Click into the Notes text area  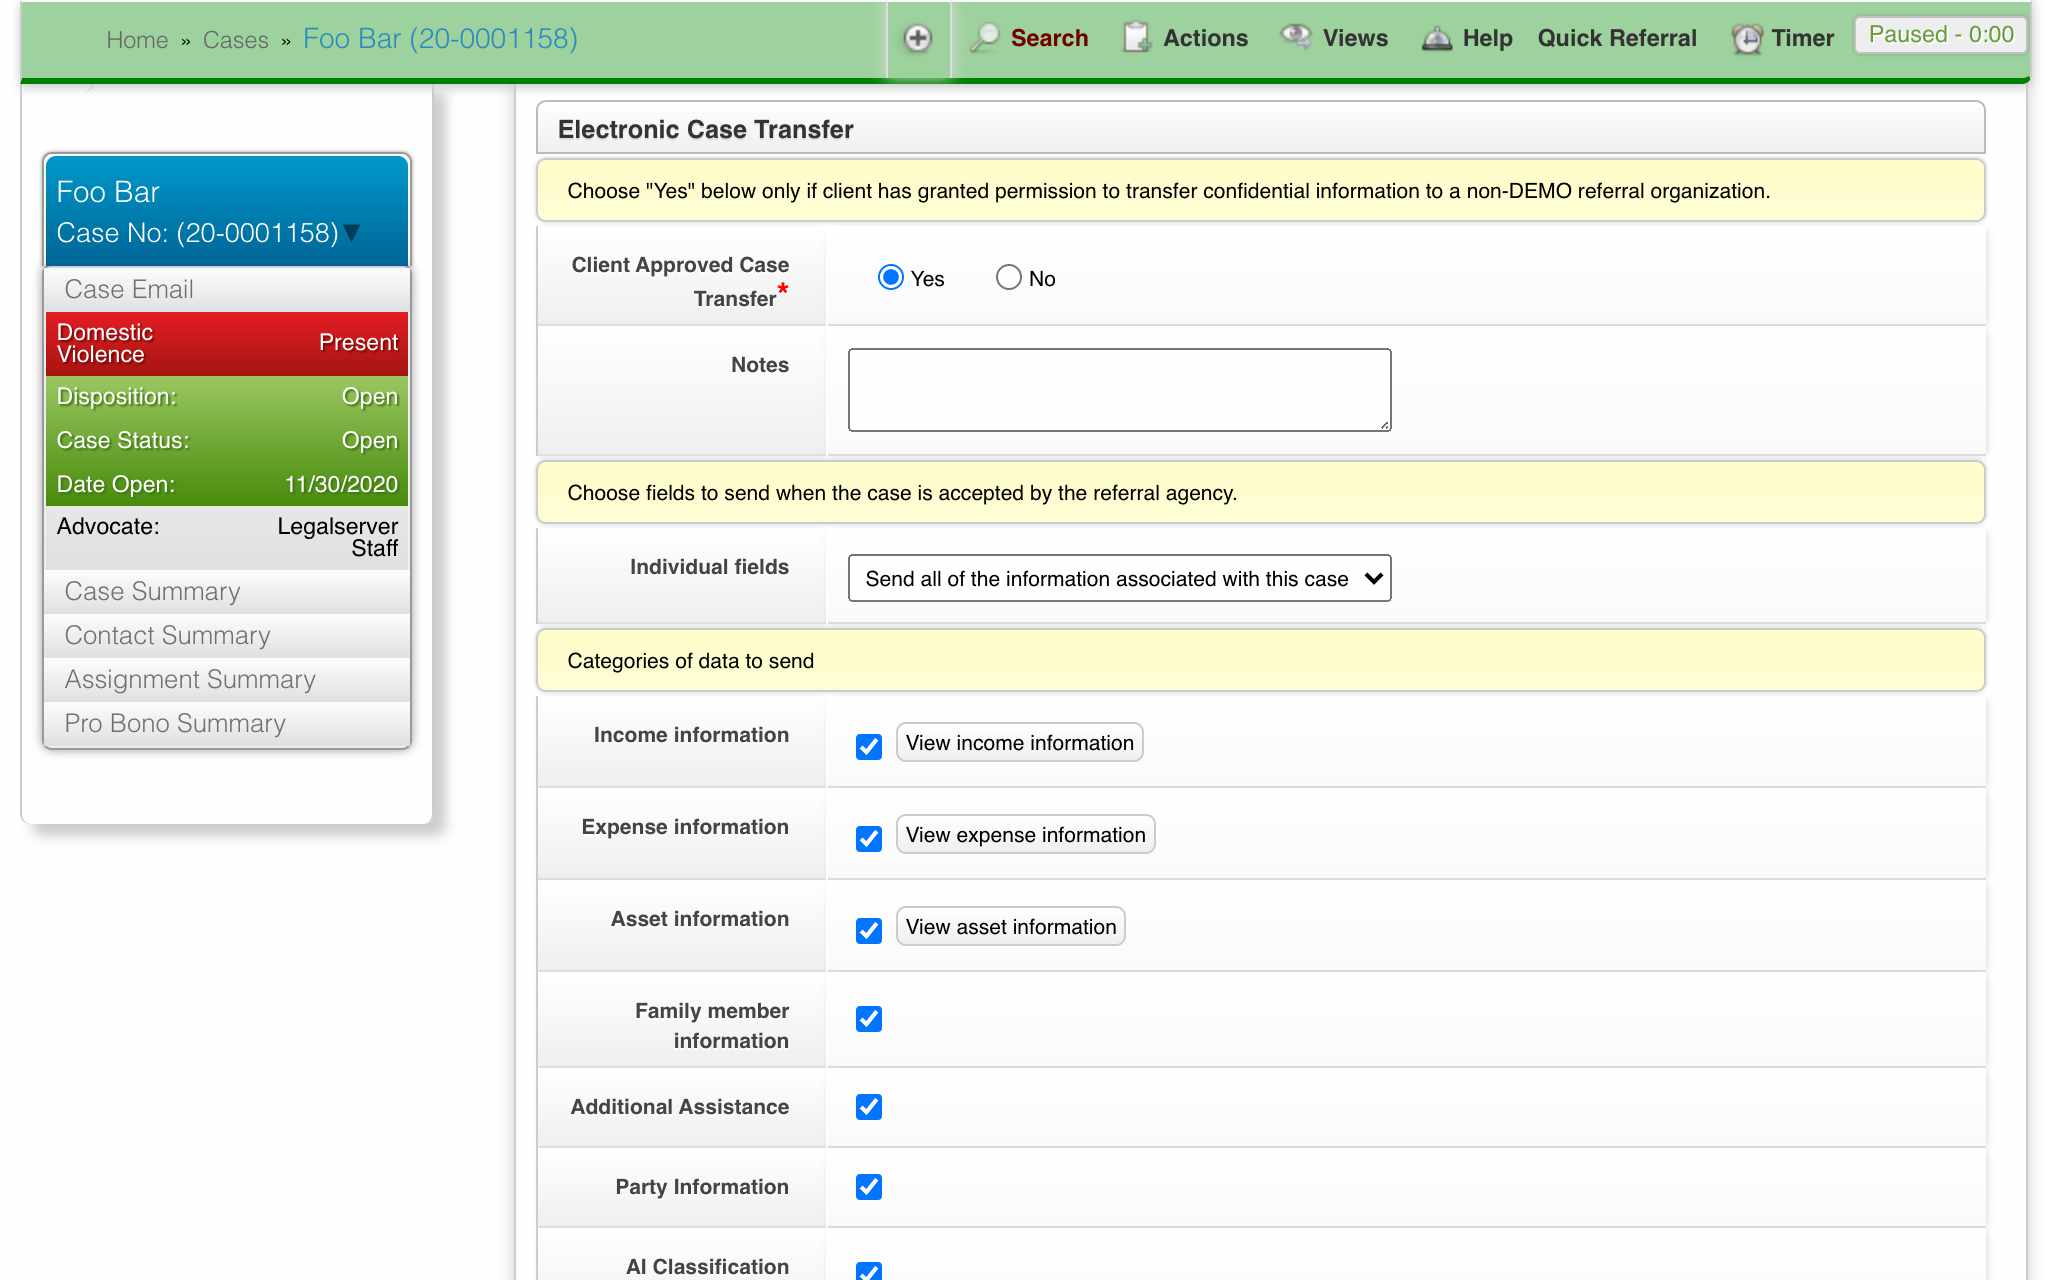tap(1119, 390)
